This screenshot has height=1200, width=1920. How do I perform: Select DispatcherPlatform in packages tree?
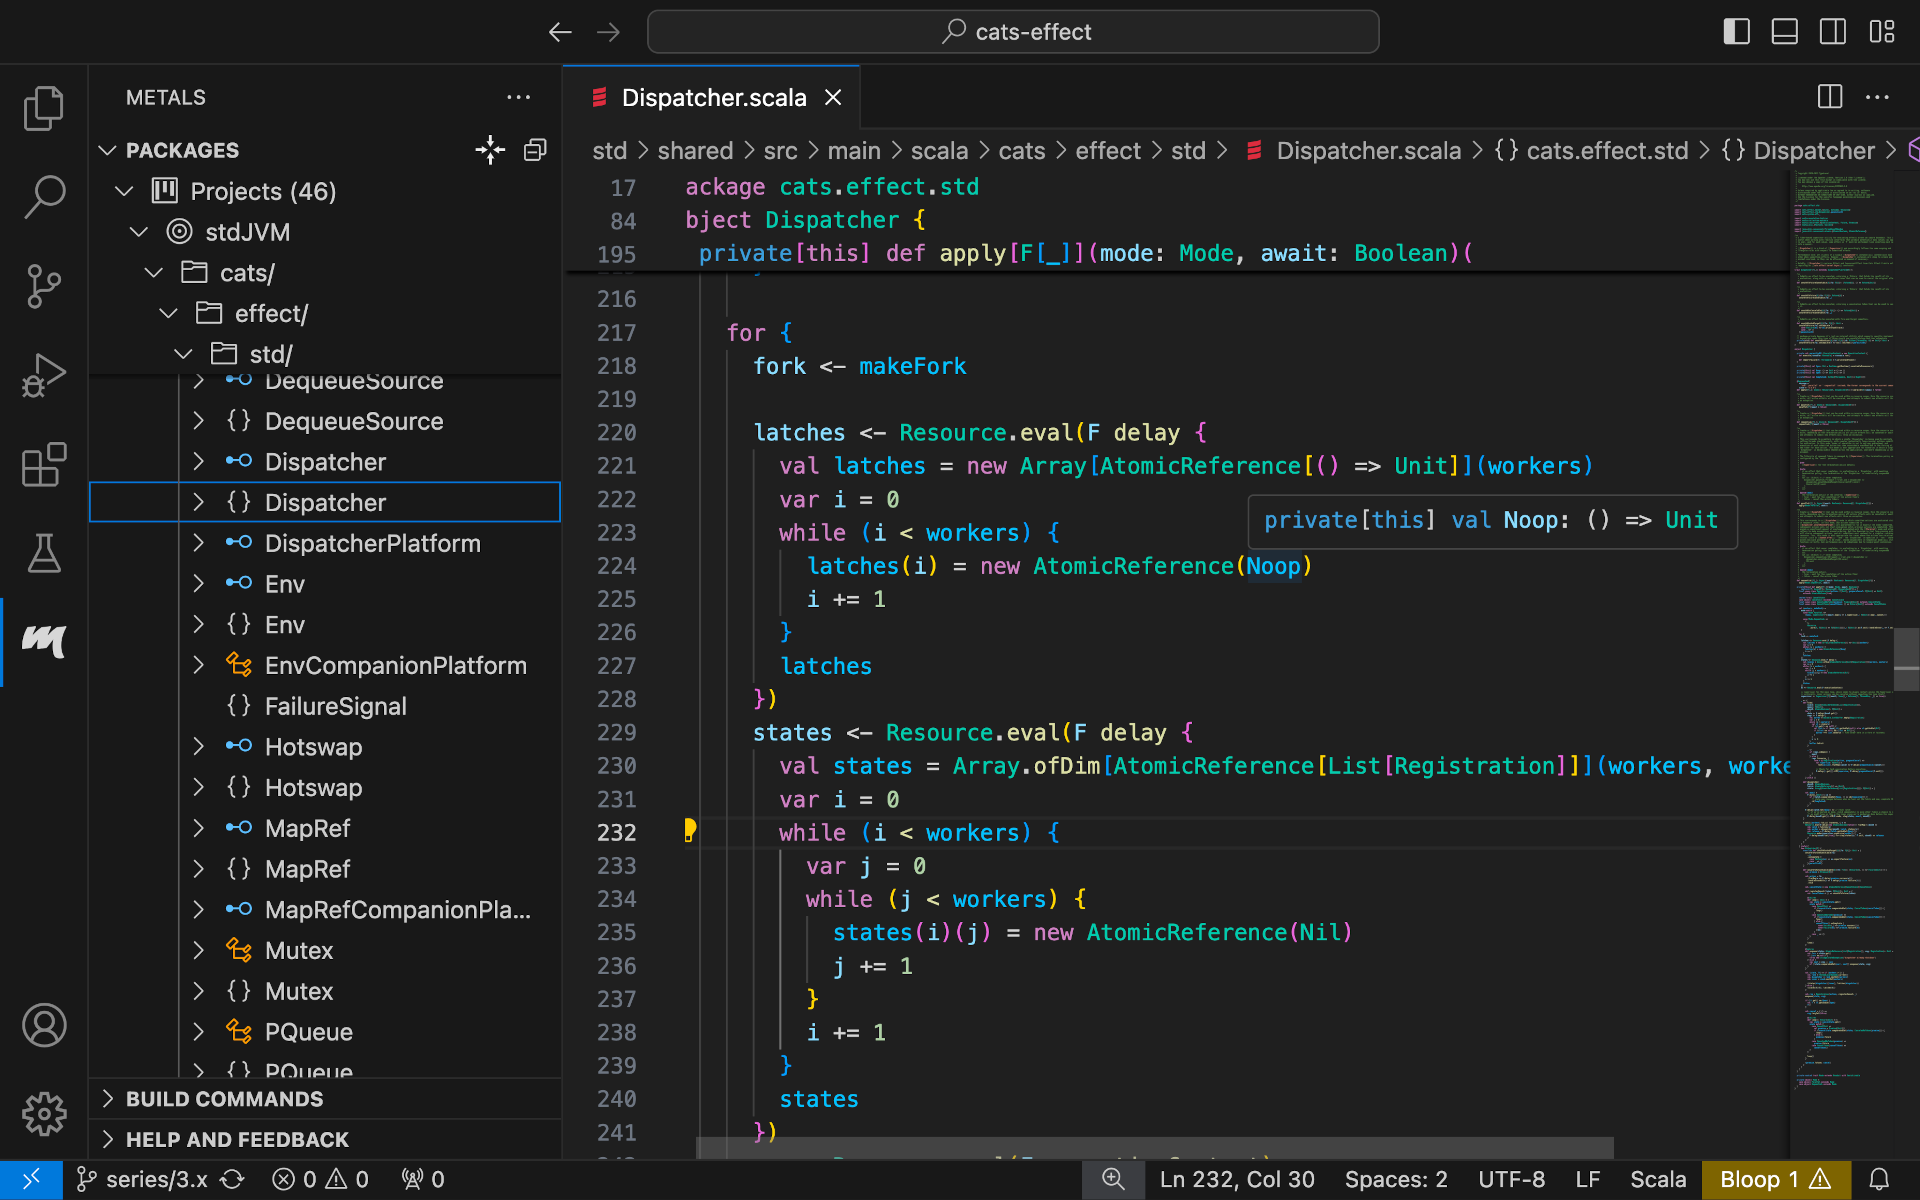pyautogui.click(x=372, y=543)
